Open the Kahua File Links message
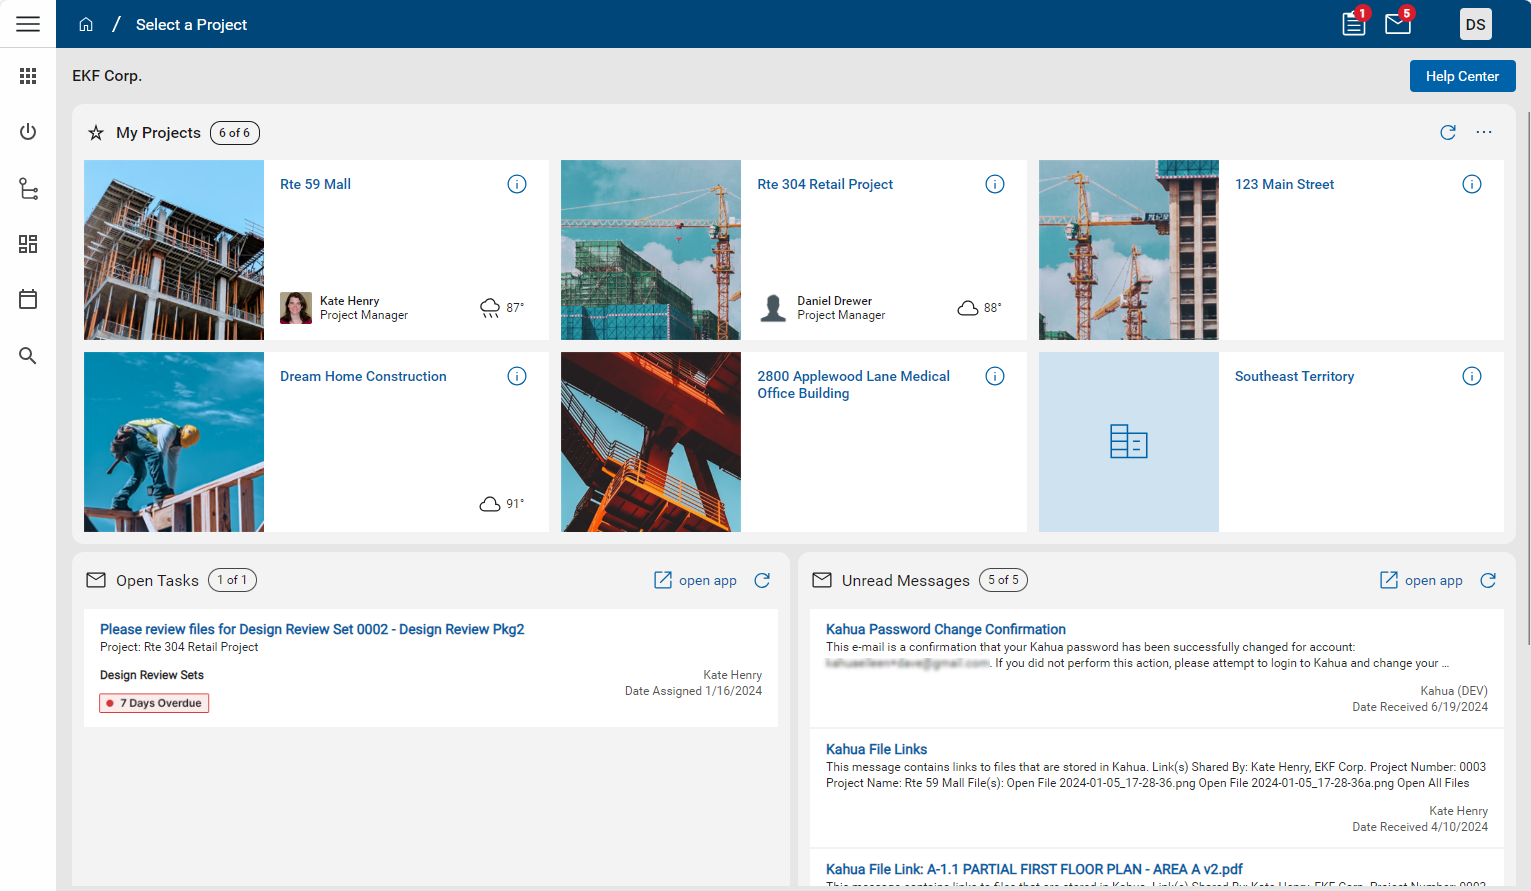This screenshot has height=891, width=1531. pos(876,749)
